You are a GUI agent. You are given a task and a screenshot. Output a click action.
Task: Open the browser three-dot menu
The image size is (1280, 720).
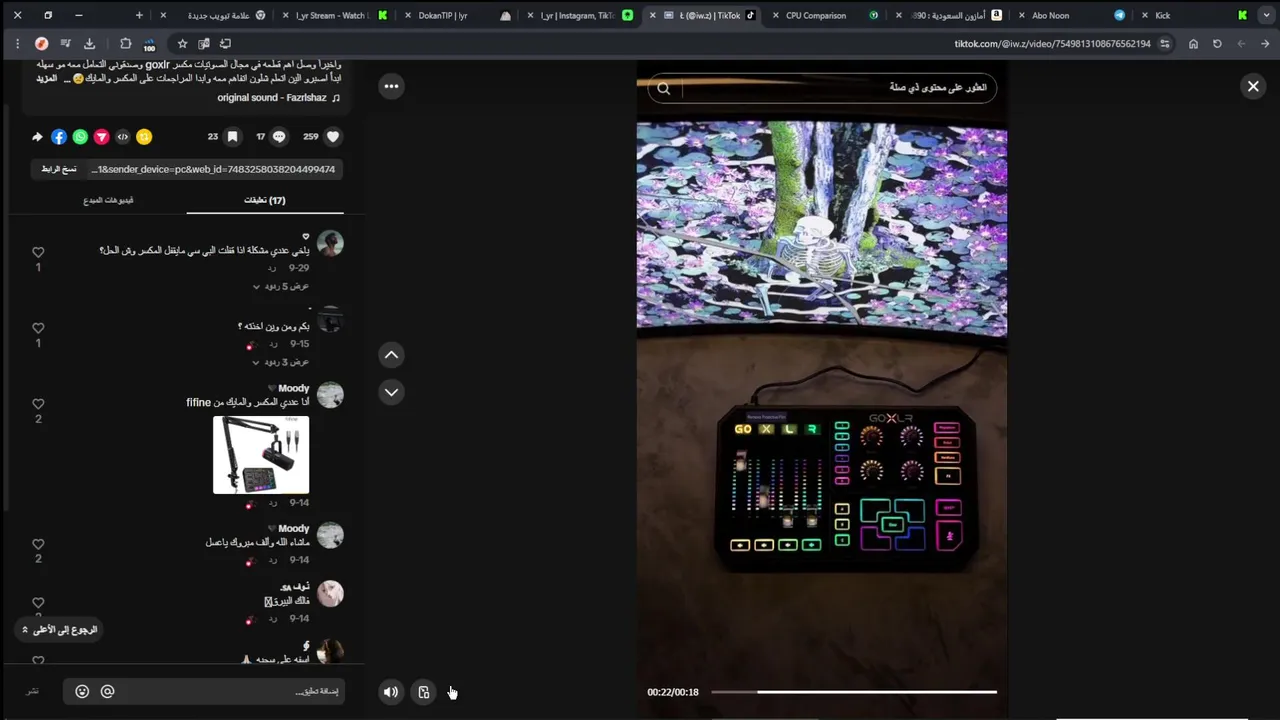click(x=17, y=44)
